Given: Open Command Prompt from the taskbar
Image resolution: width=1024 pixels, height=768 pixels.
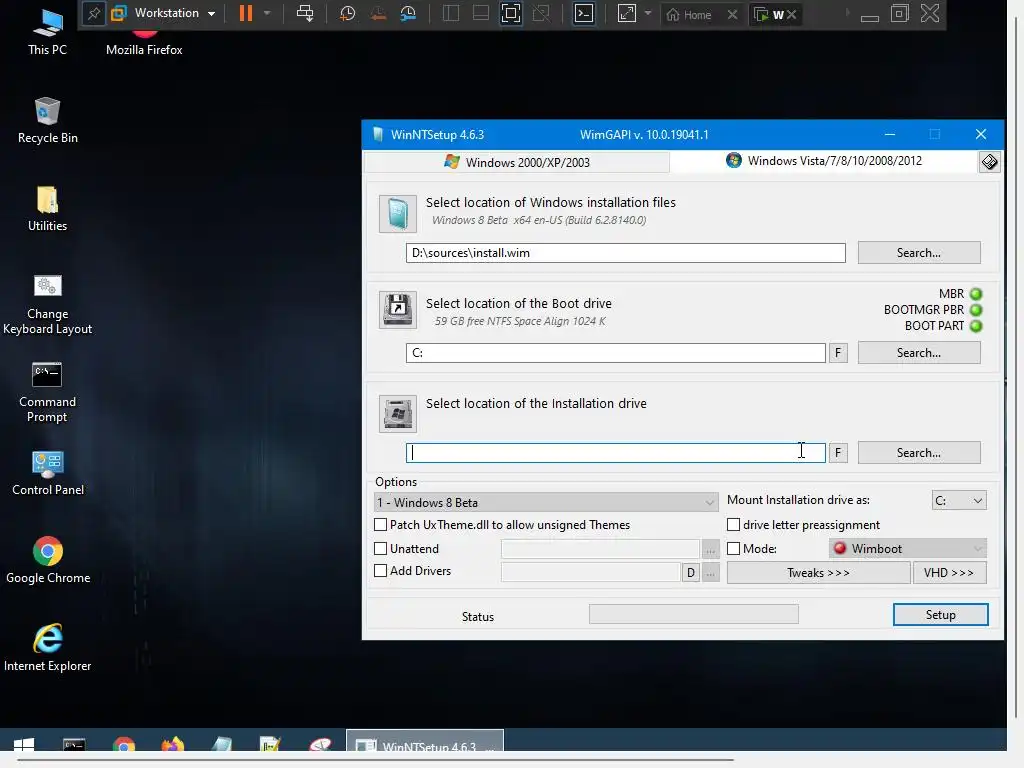Looking at the screenshot, I should tap(74, 746).
